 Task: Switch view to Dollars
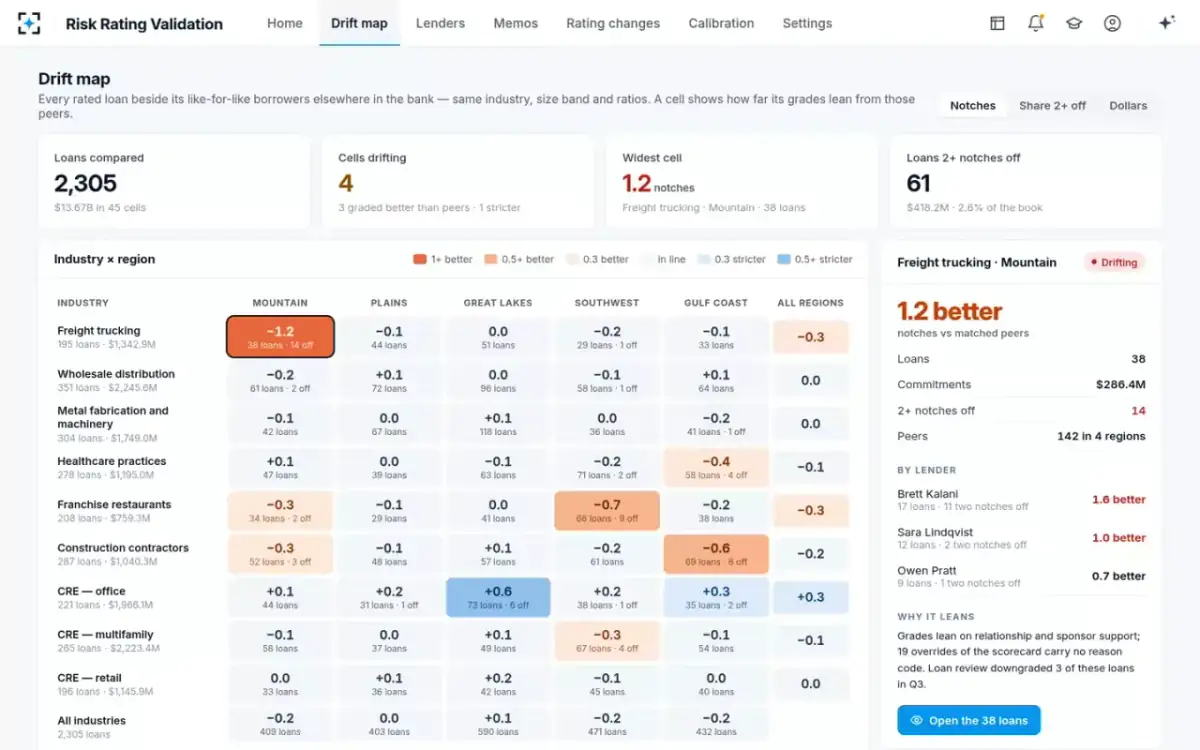(x=1128, y=106)
